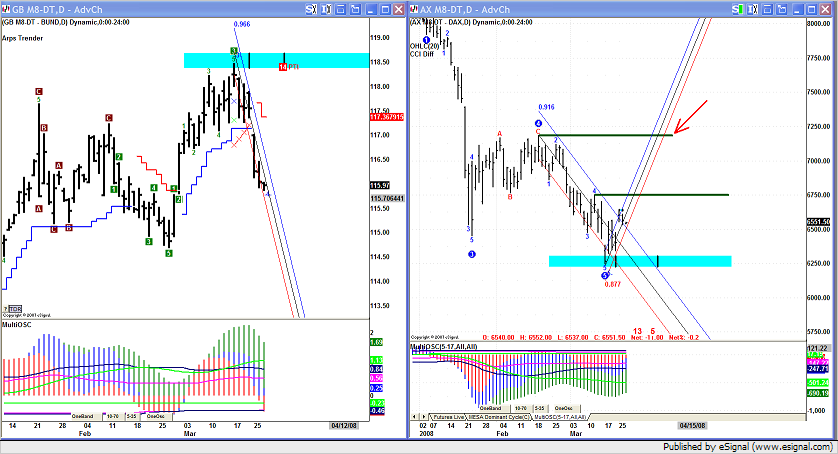Image resolution: width=838 pixels, height=454 pixels.
Task: Open the GB M8-DT window system menu icon
Action: (7, 8)
